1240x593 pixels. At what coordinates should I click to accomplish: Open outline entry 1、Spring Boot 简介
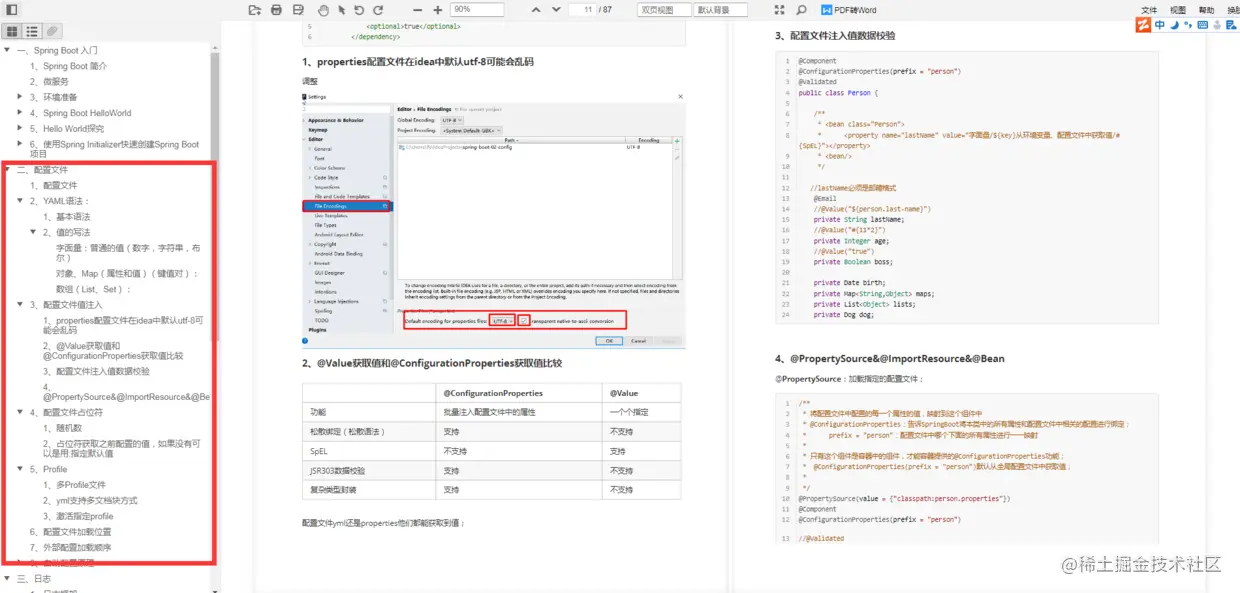[x=68, y=66]
